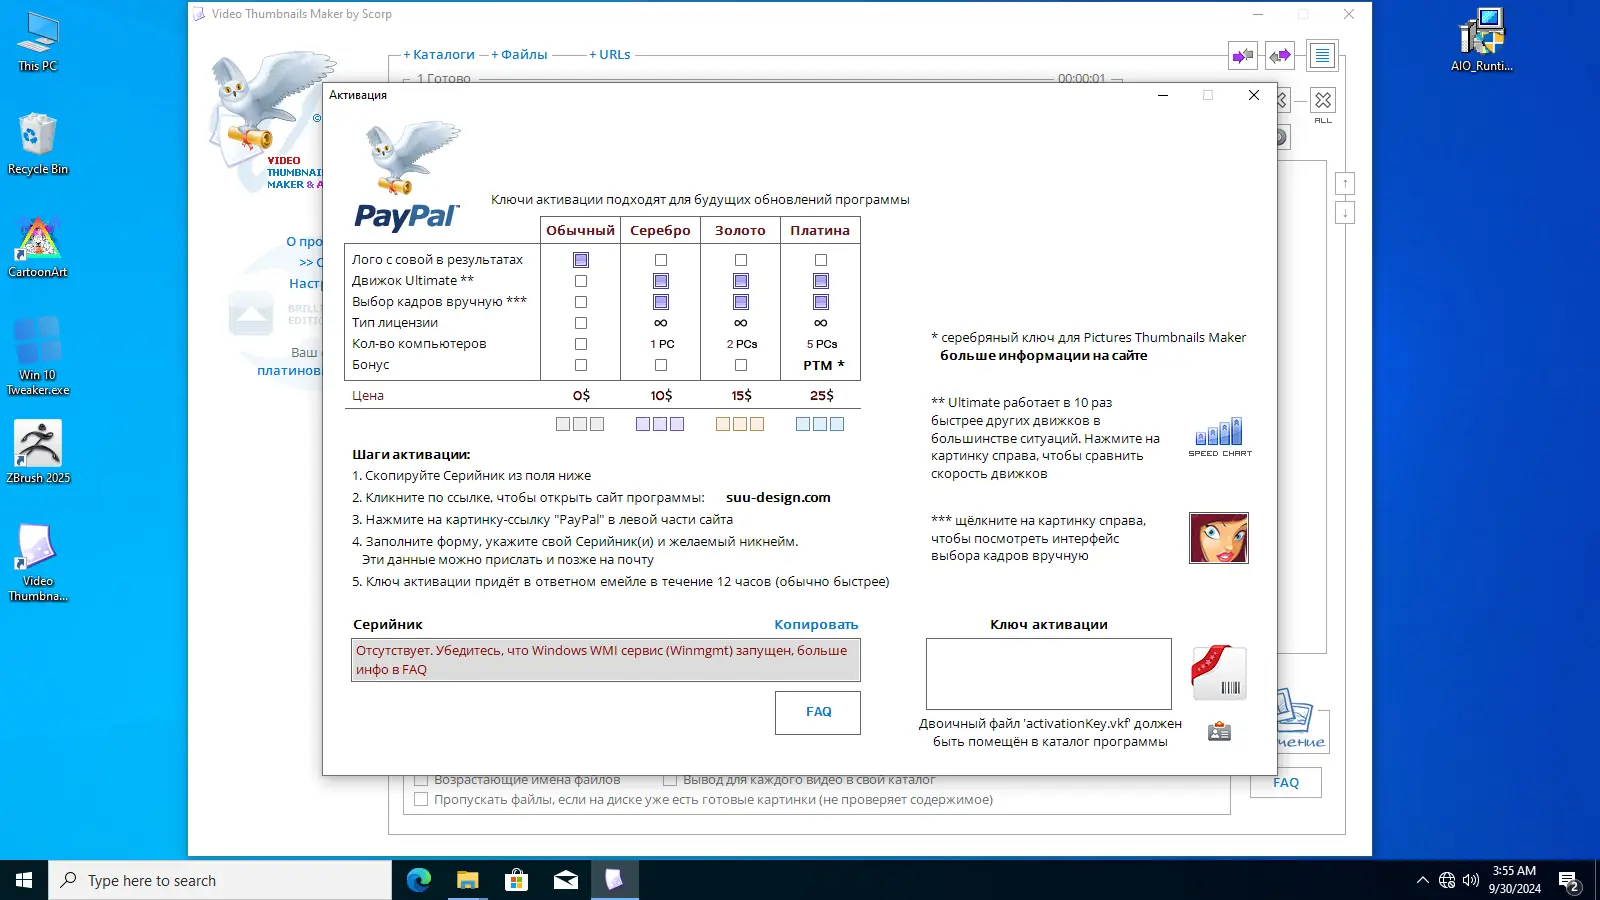Click the Копировать link to copy serial

[x=816, y=624]
